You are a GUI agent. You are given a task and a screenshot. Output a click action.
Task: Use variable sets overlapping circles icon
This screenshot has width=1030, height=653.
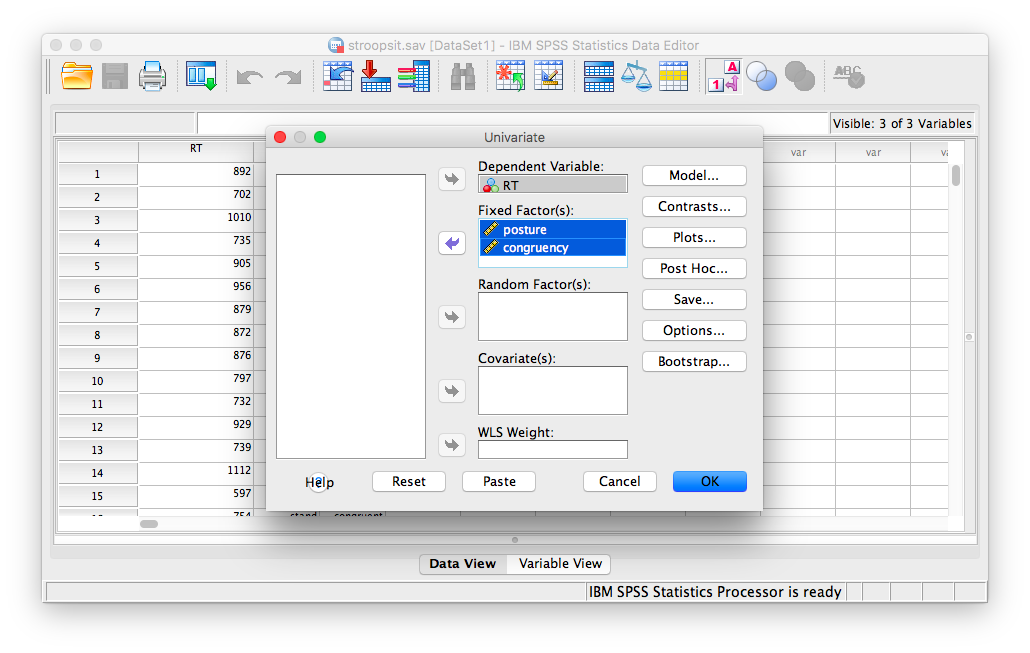coord(761,76)
